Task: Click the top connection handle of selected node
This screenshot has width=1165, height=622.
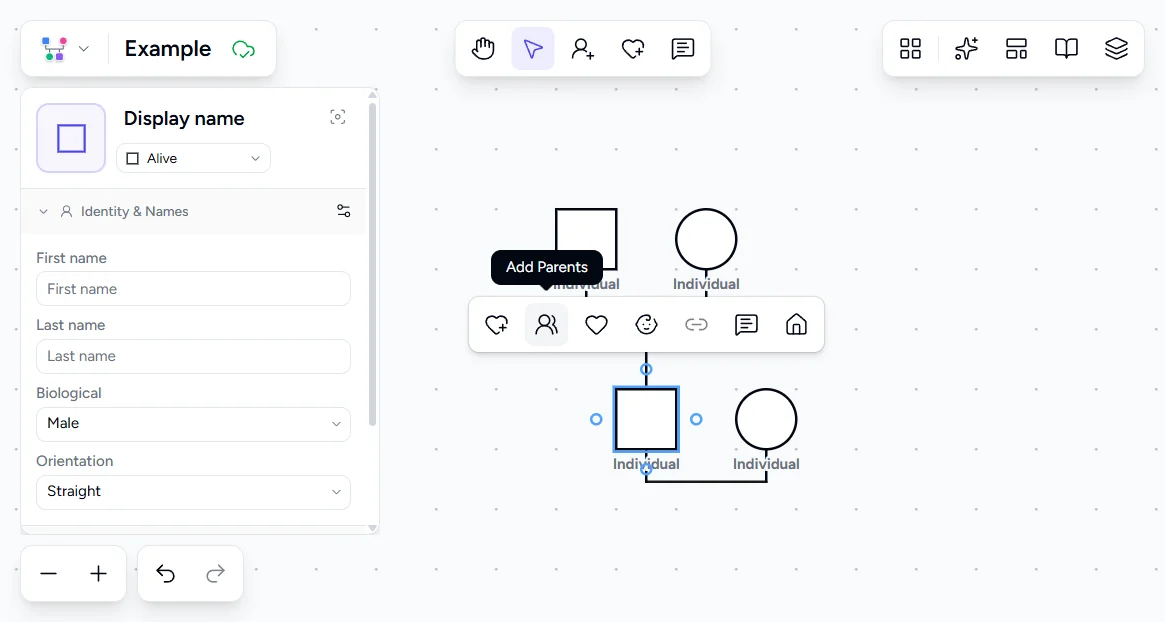Action: click(x=646, y=369)
